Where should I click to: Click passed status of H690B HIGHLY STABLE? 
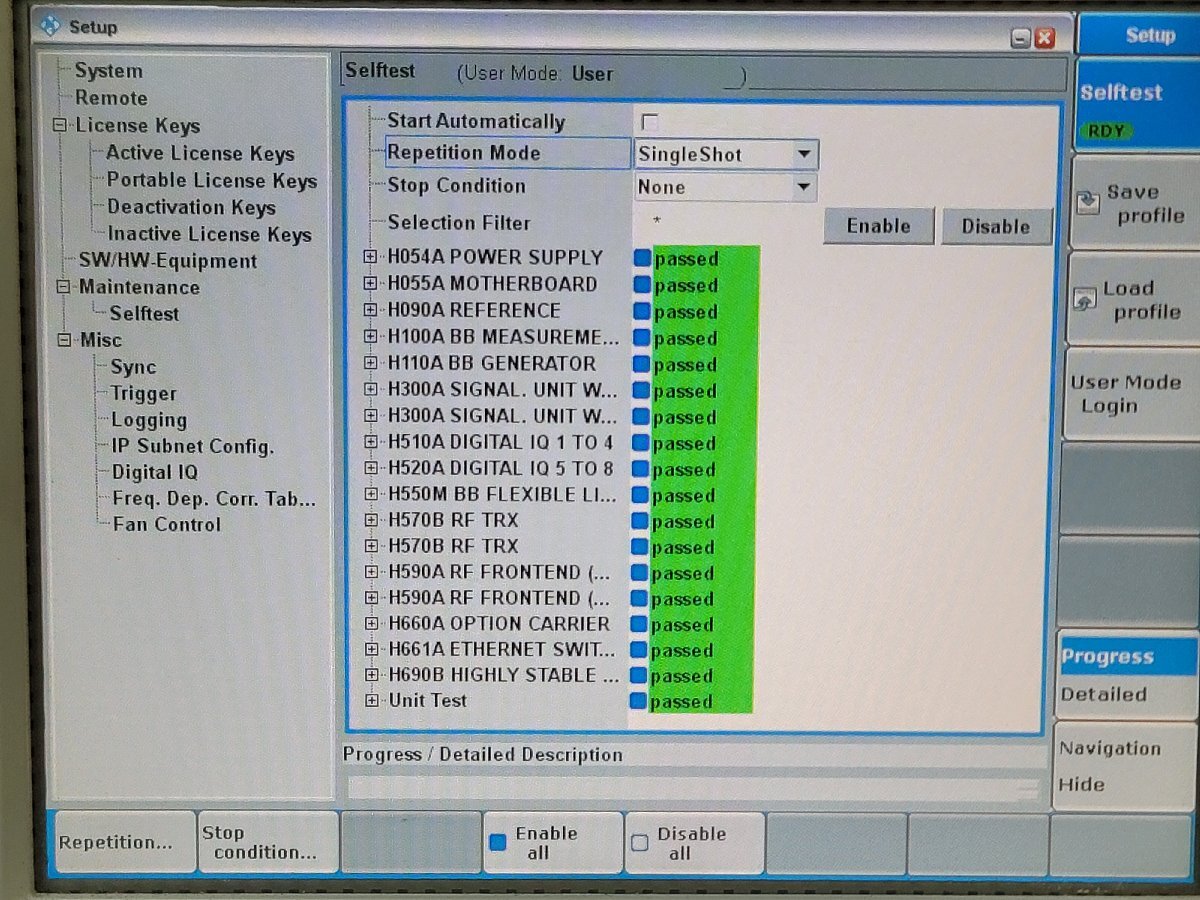coord(681,676)
